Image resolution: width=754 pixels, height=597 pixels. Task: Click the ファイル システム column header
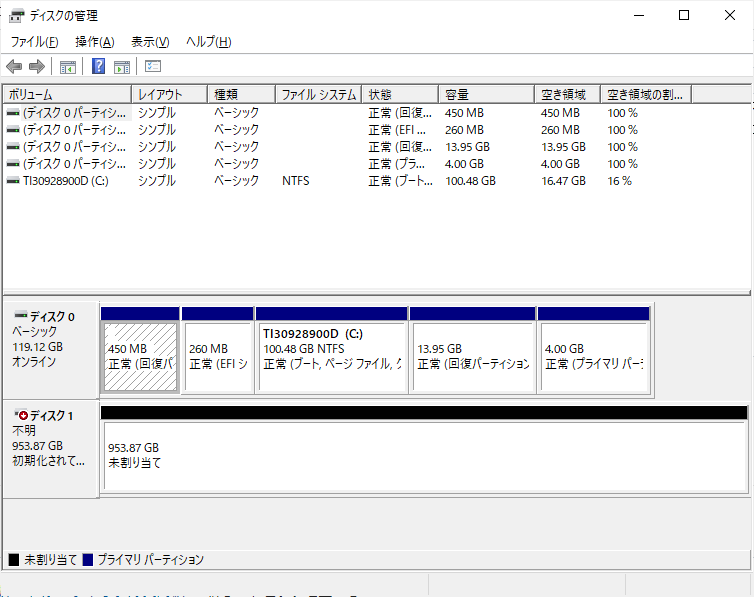coord(318,95)
